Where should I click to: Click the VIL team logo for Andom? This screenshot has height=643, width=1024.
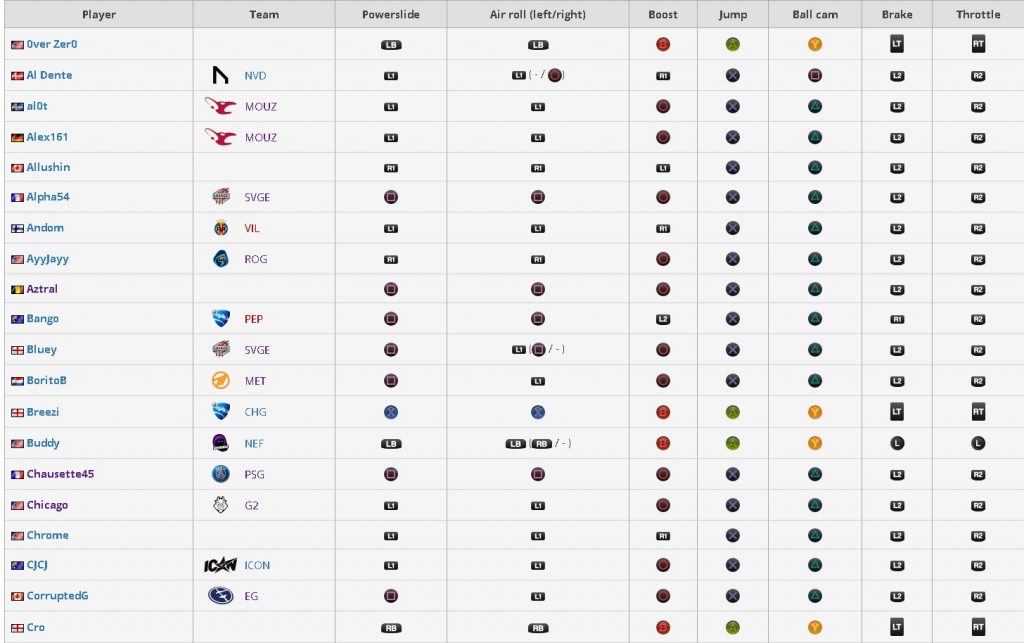coord(221,228)
